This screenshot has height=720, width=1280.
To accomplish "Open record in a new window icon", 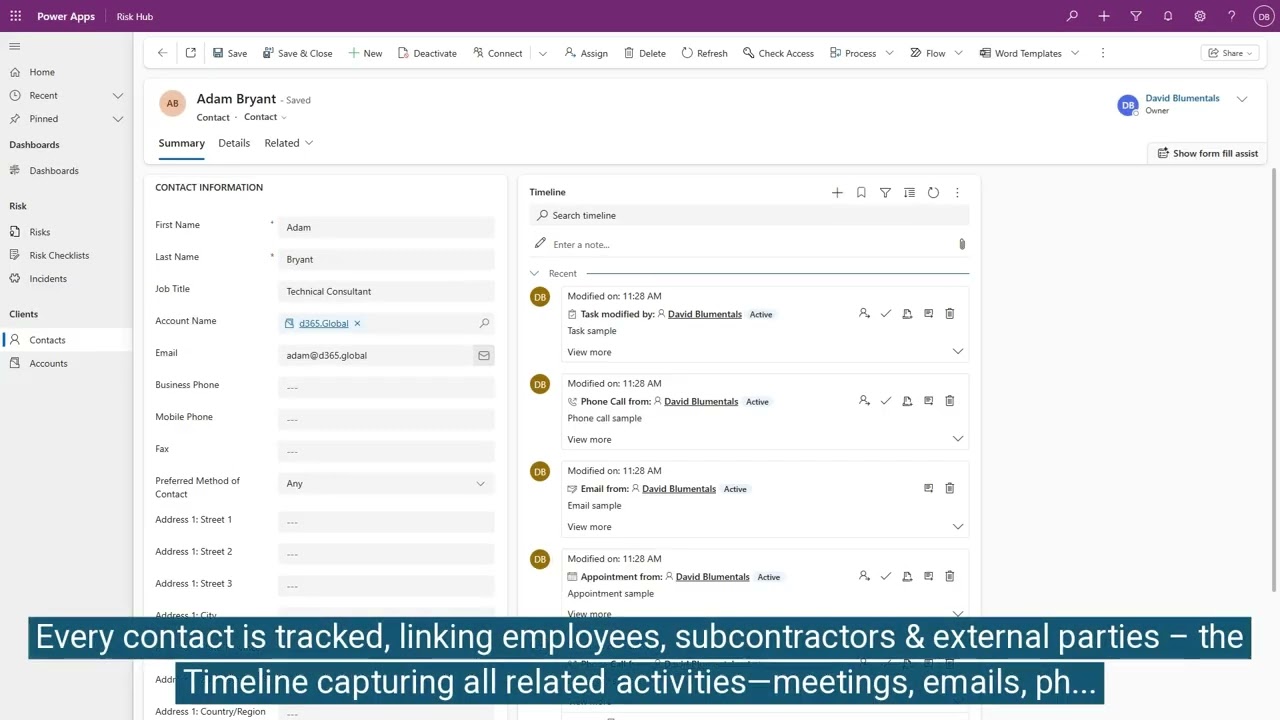I will [190, 53].
